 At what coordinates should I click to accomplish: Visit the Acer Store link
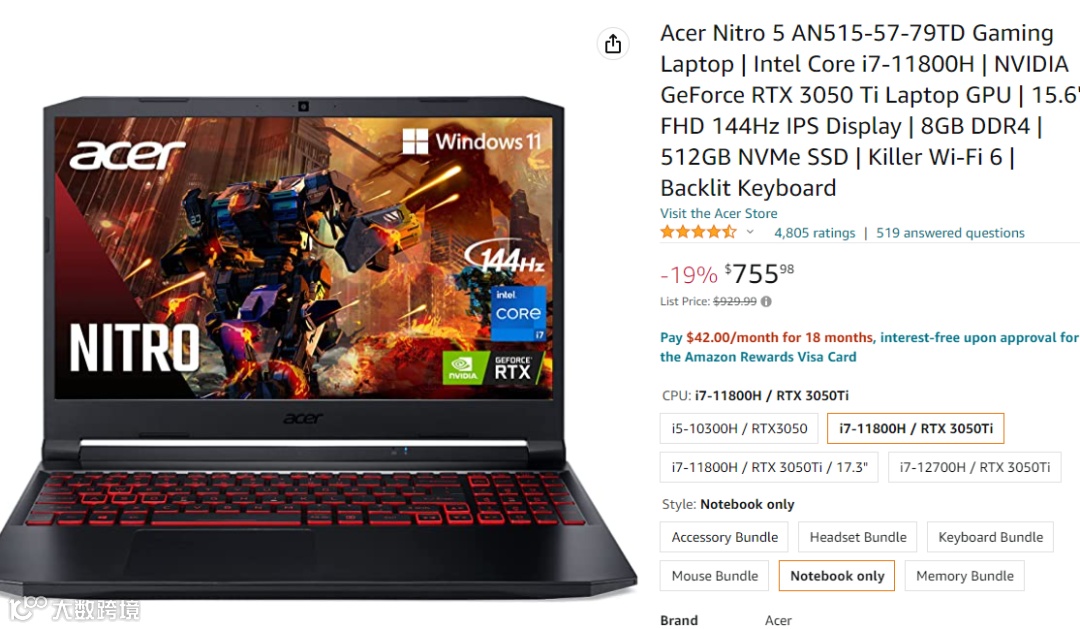(x=718, y=214)
